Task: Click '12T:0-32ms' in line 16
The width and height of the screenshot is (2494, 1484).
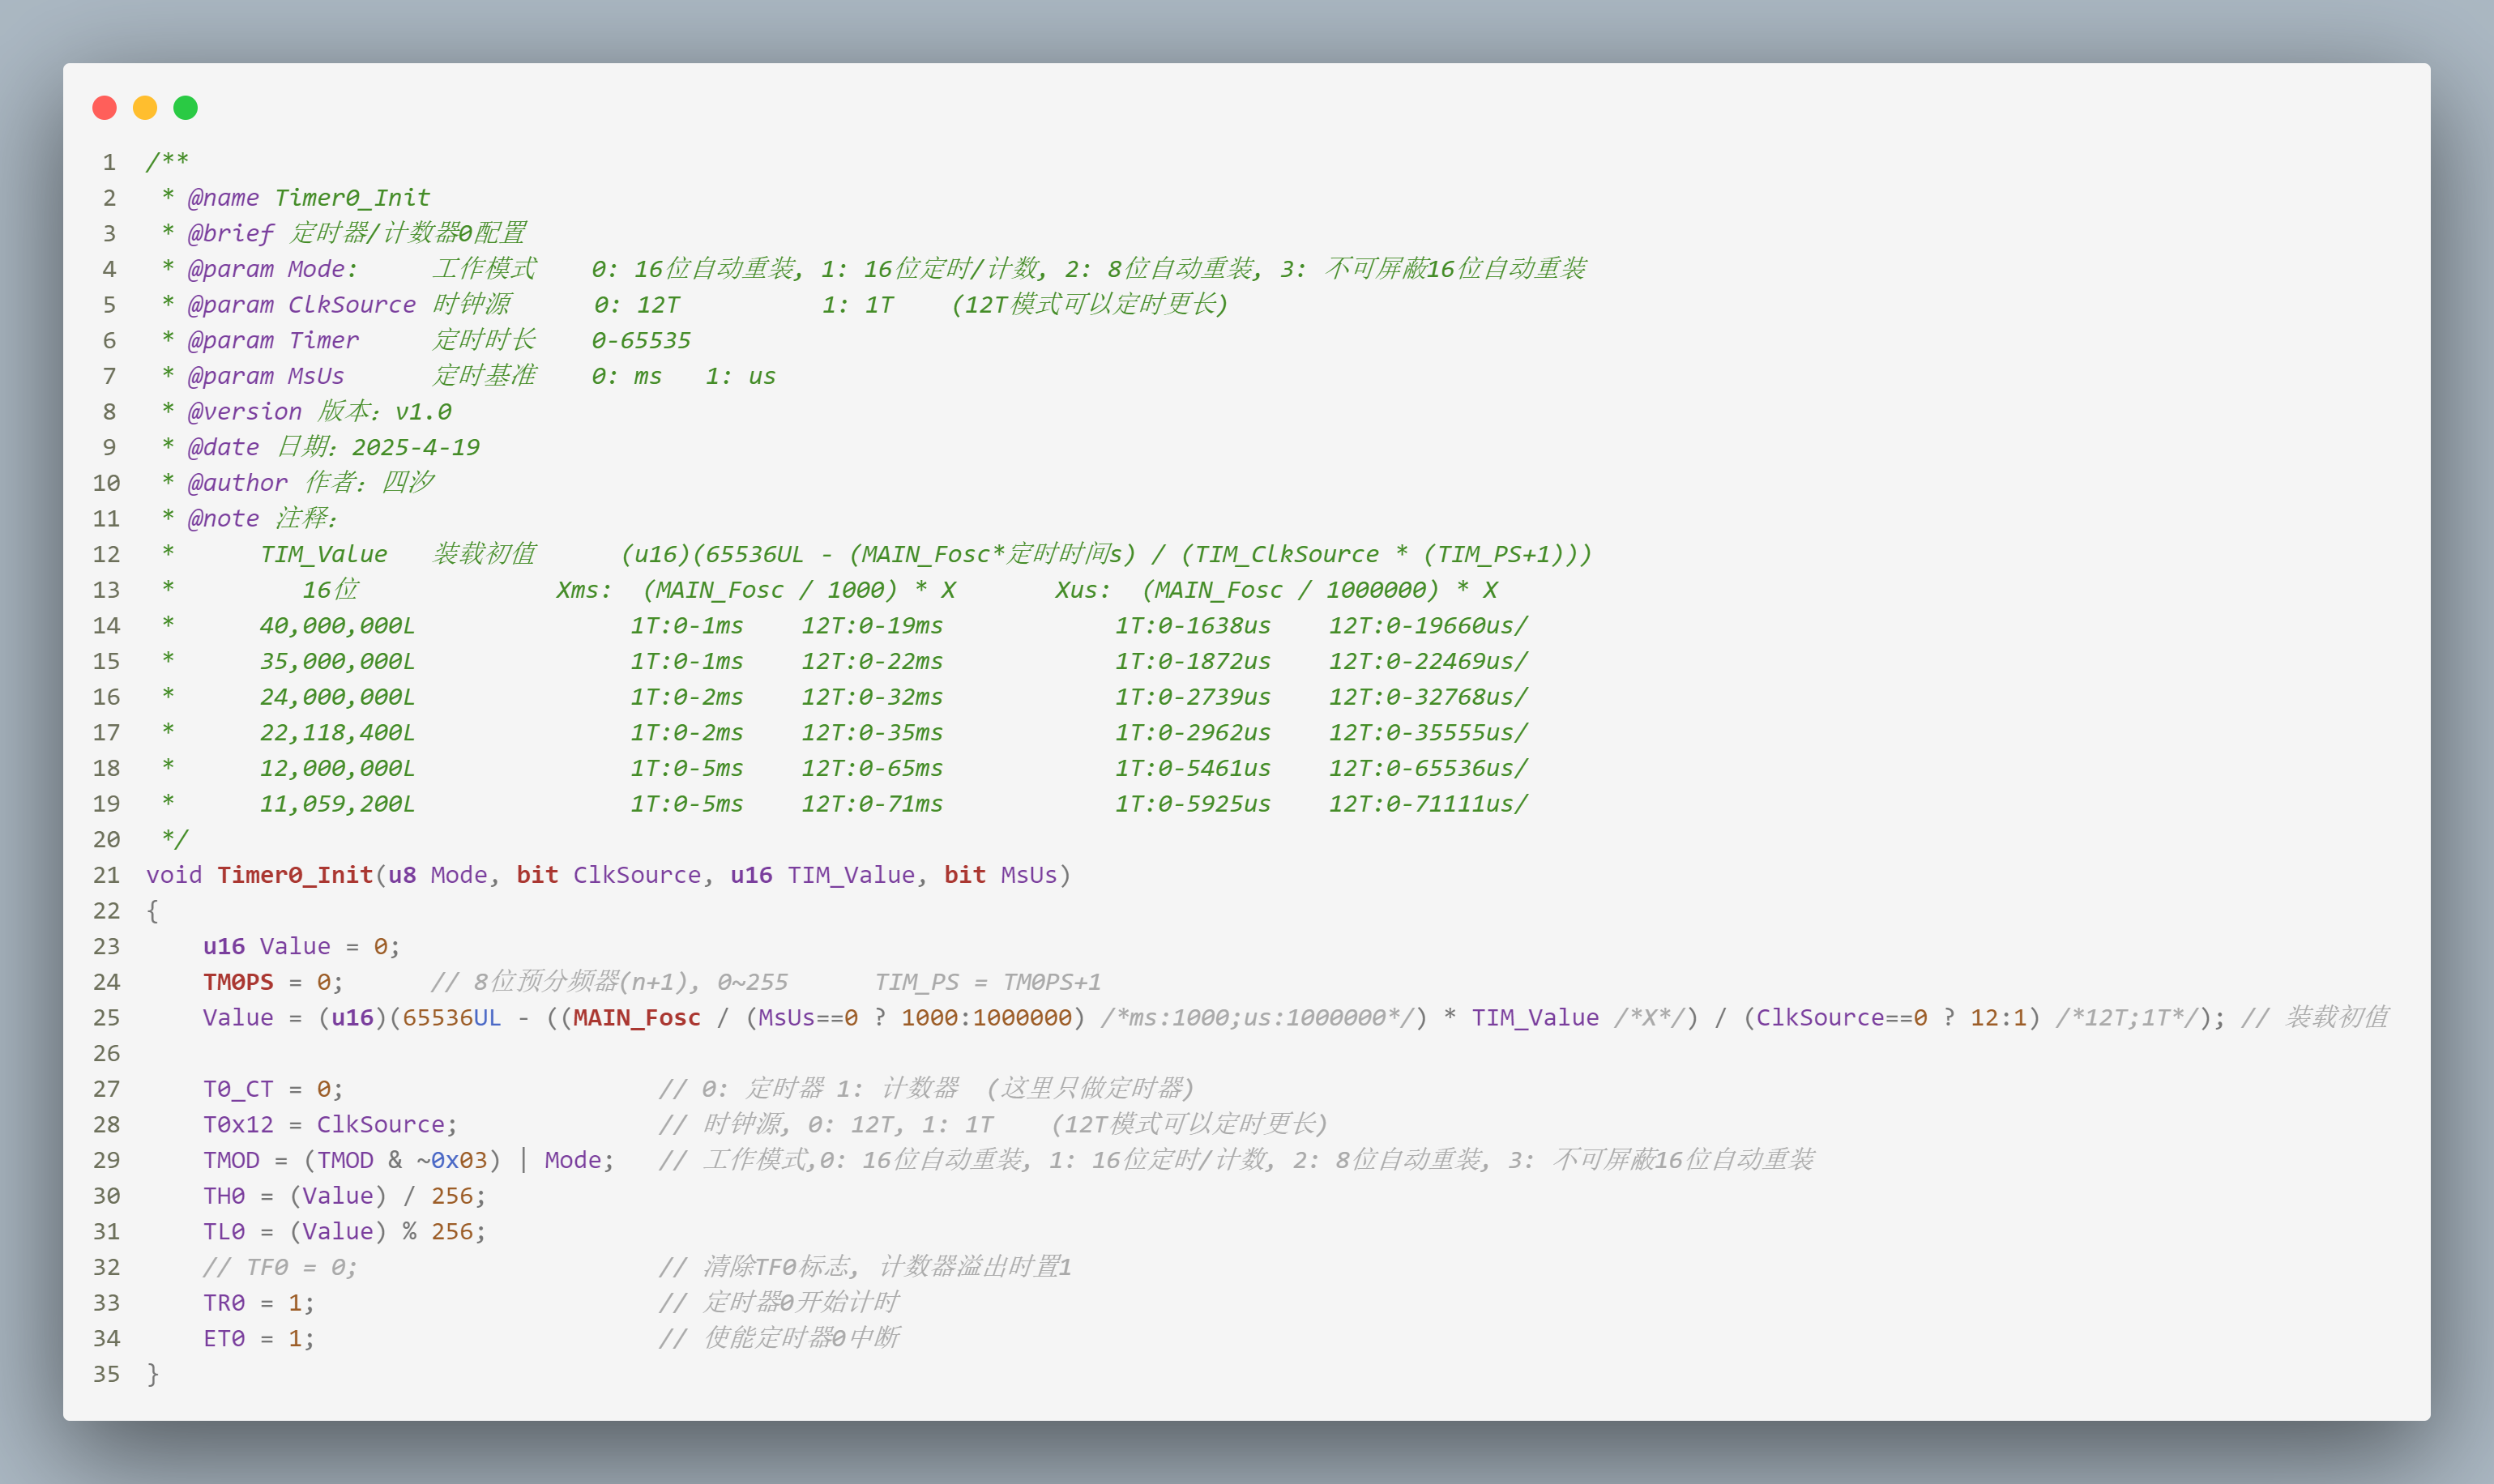Action: pyautogui.click(x=872, y=697)
